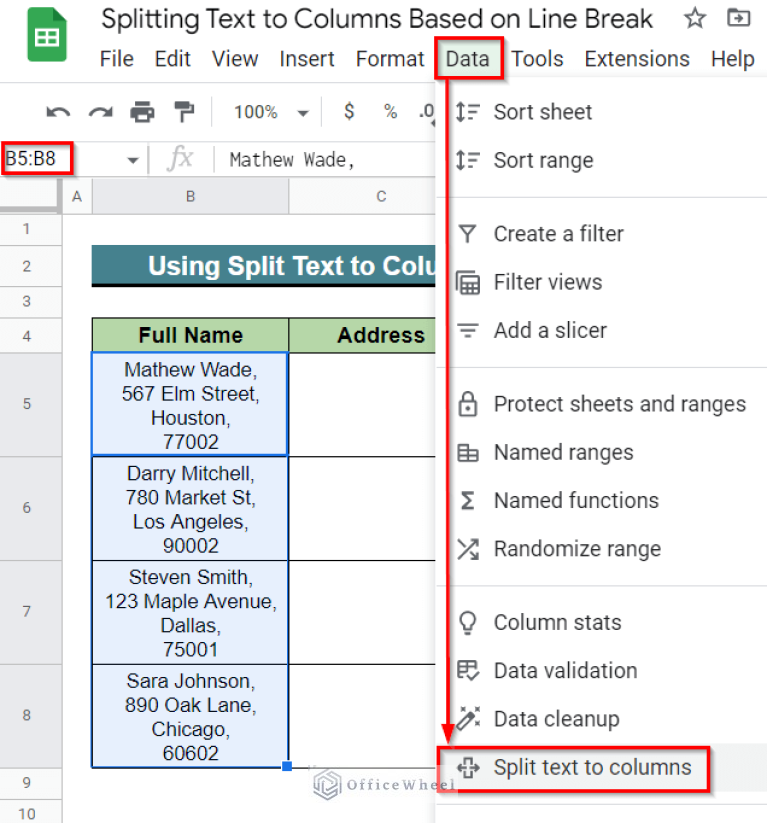Screen dimensions: 767x823
Task: Select cell with Darry Mitchell address
Action: (x=190, y=509)
